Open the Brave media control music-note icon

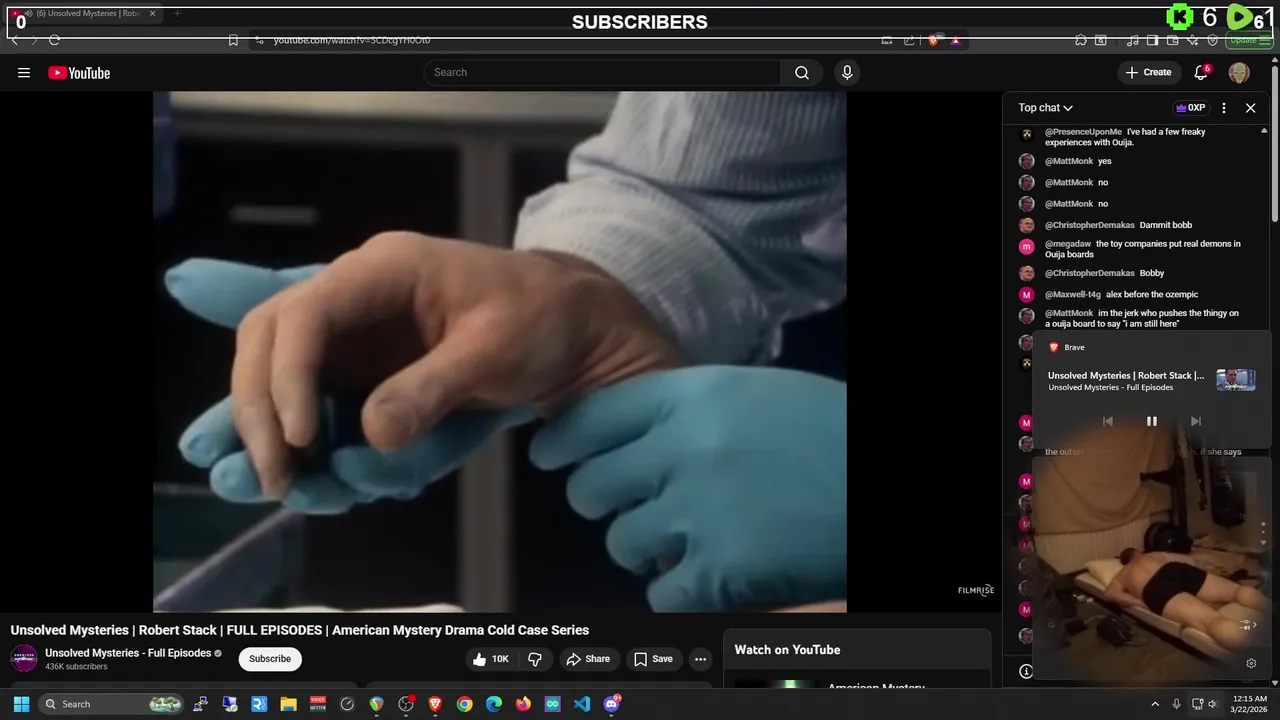[x=1132, y=40]
